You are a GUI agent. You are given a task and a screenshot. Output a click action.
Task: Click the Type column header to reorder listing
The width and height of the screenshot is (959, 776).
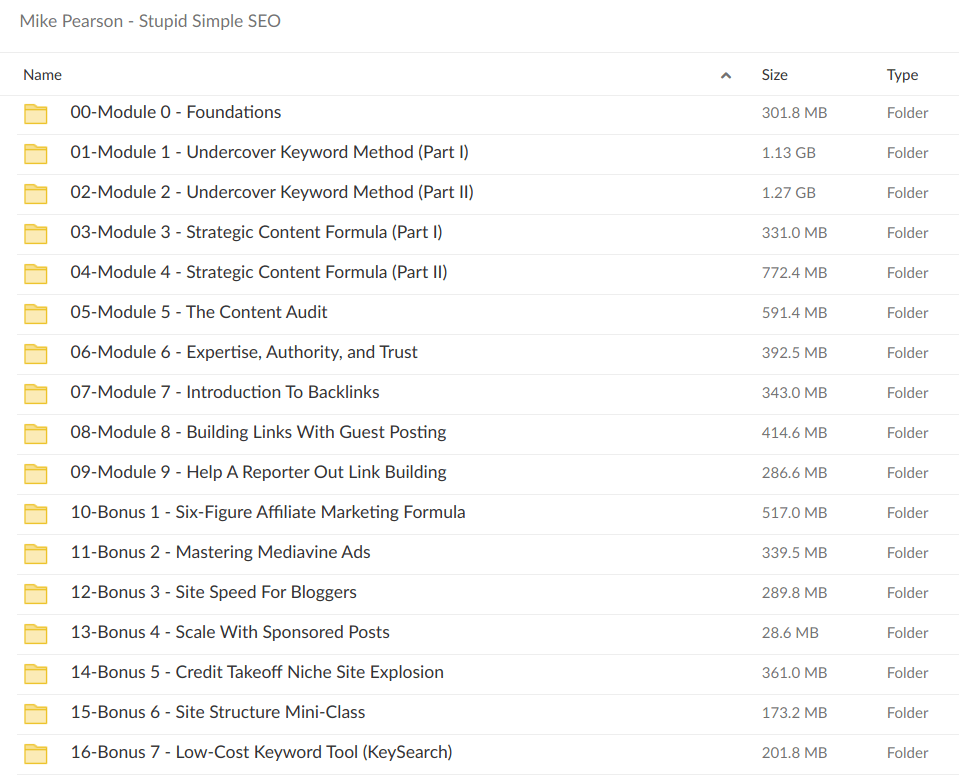[902, 74]
